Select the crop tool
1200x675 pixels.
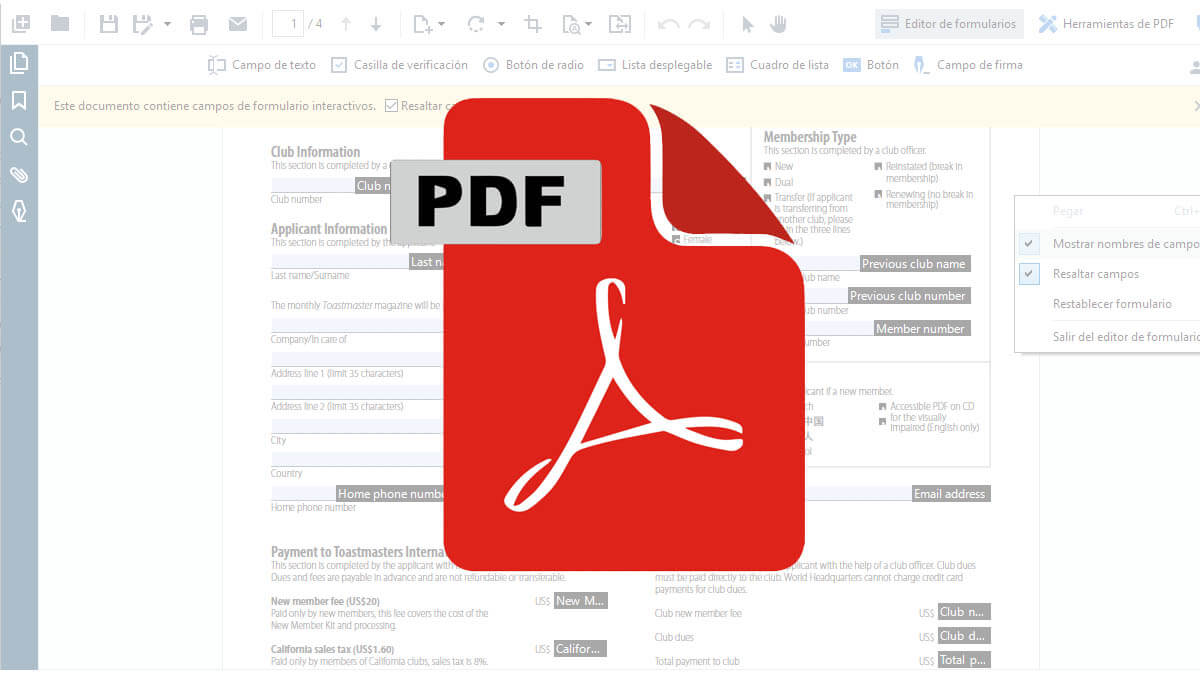coord(533,23)
